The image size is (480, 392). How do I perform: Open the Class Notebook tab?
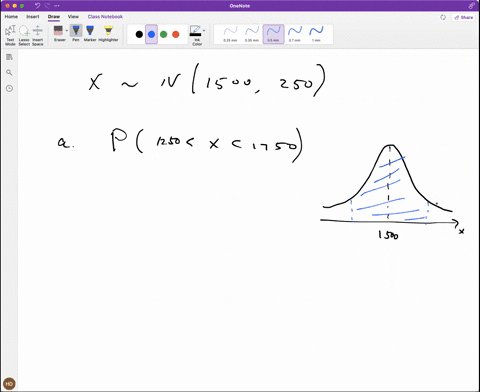click(105, 17)
